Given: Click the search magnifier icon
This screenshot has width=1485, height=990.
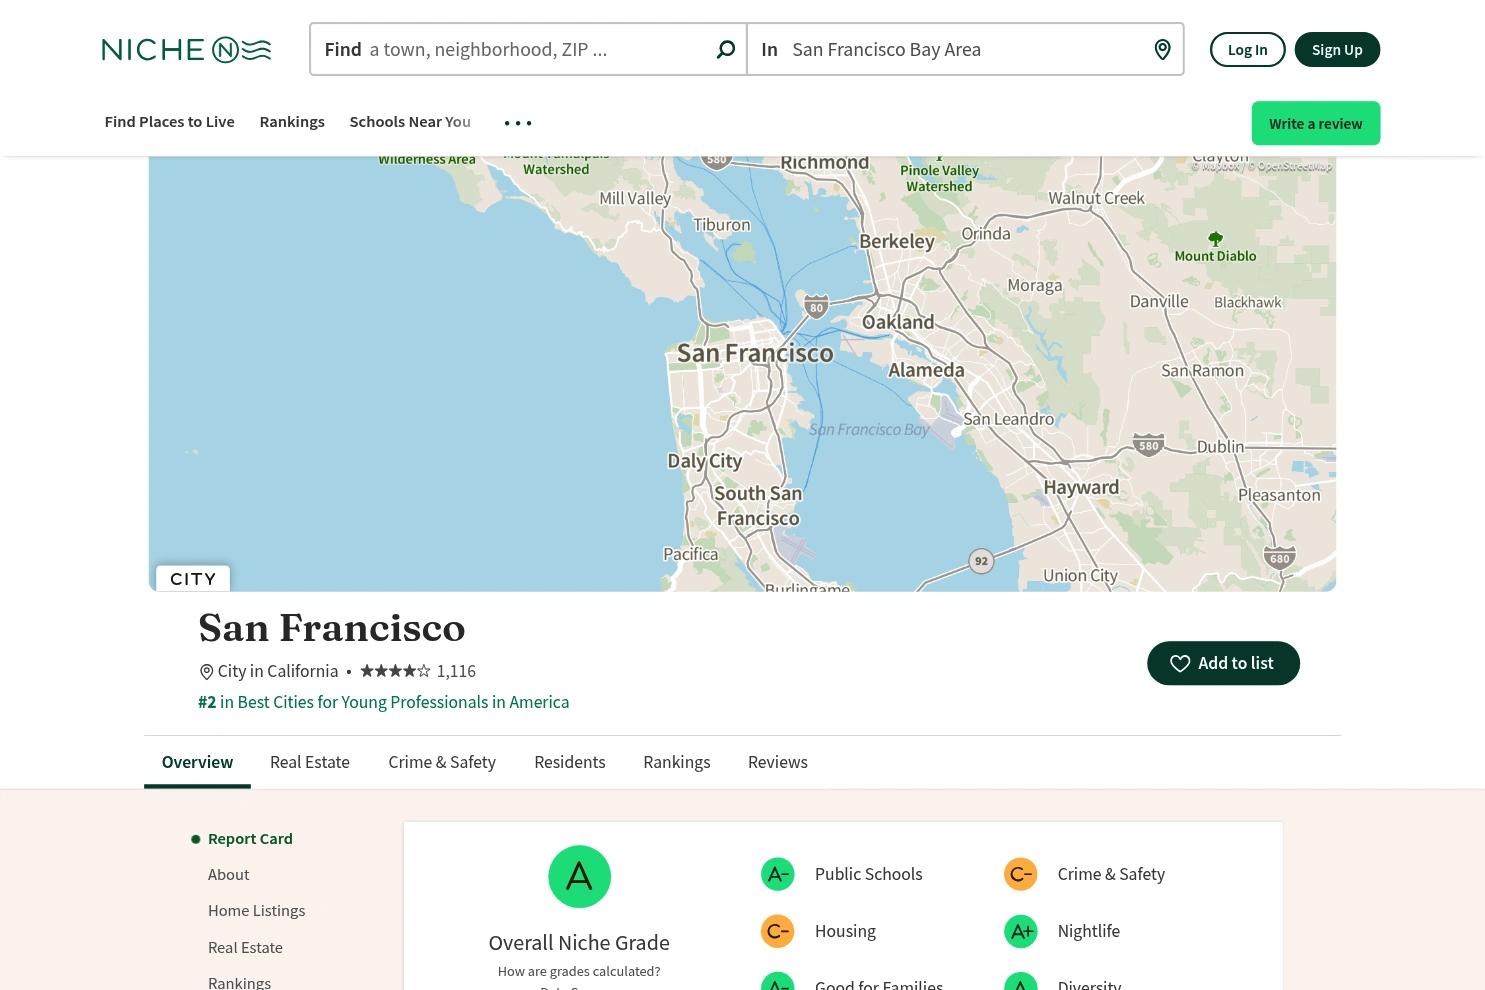Looking at the screenshot, I should pos(726,49).
